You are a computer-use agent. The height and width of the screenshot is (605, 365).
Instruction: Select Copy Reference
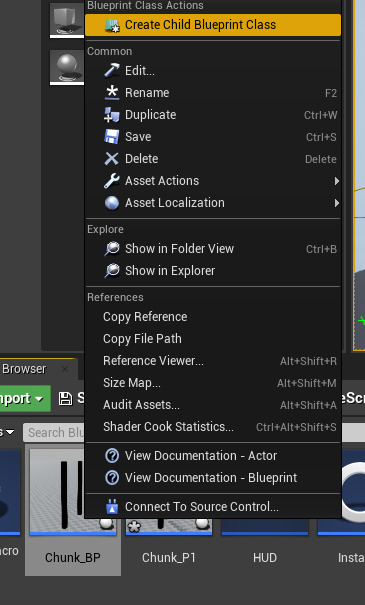tap(213, 317)
